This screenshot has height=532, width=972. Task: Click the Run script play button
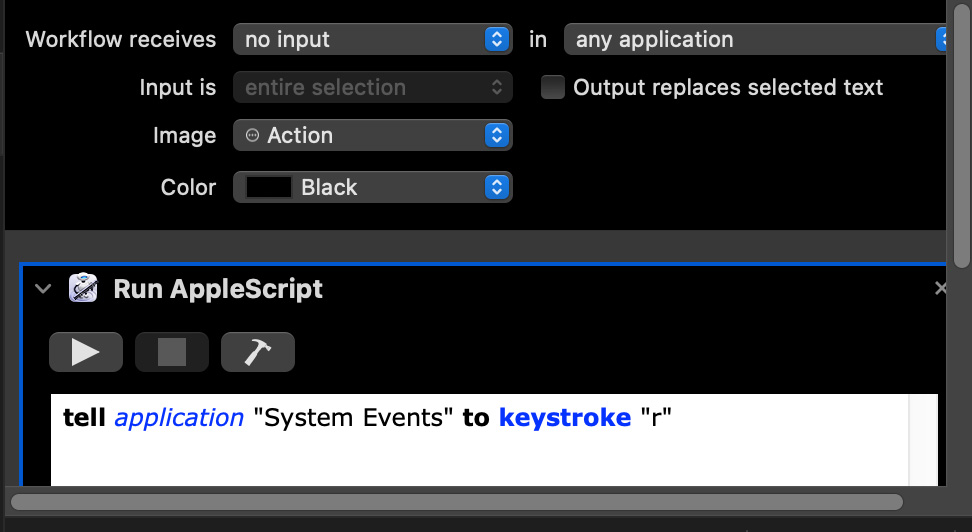(x=86, y=352)
